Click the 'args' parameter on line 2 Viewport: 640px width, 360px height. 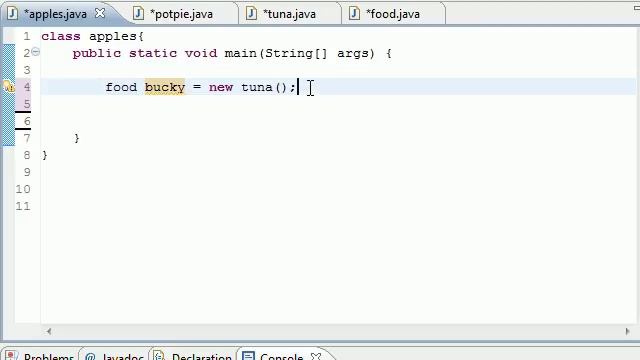(x=353, y=53)
